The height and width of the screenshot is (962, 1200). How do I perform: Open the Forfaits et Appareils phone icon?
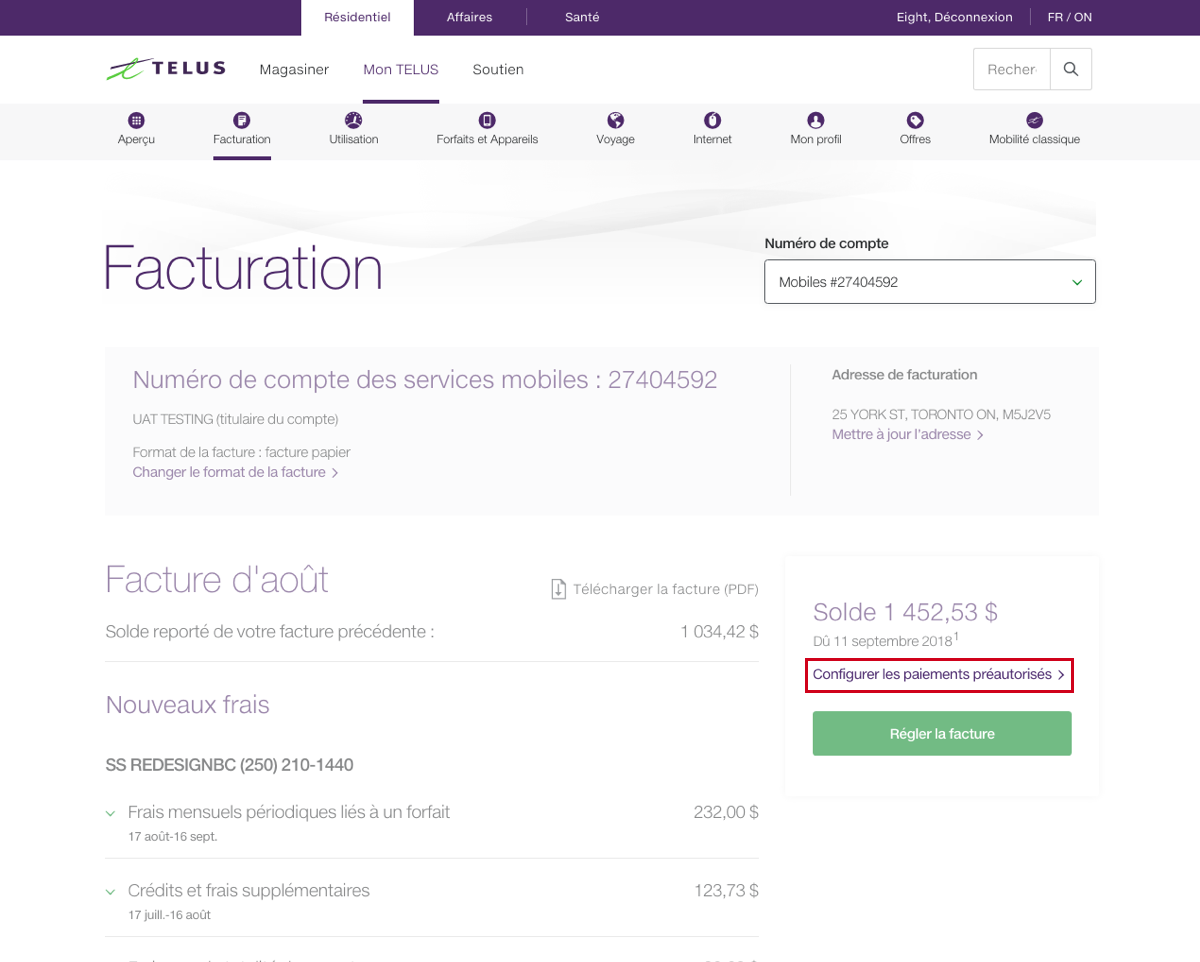pyautogui.click(x=487, y=120)
